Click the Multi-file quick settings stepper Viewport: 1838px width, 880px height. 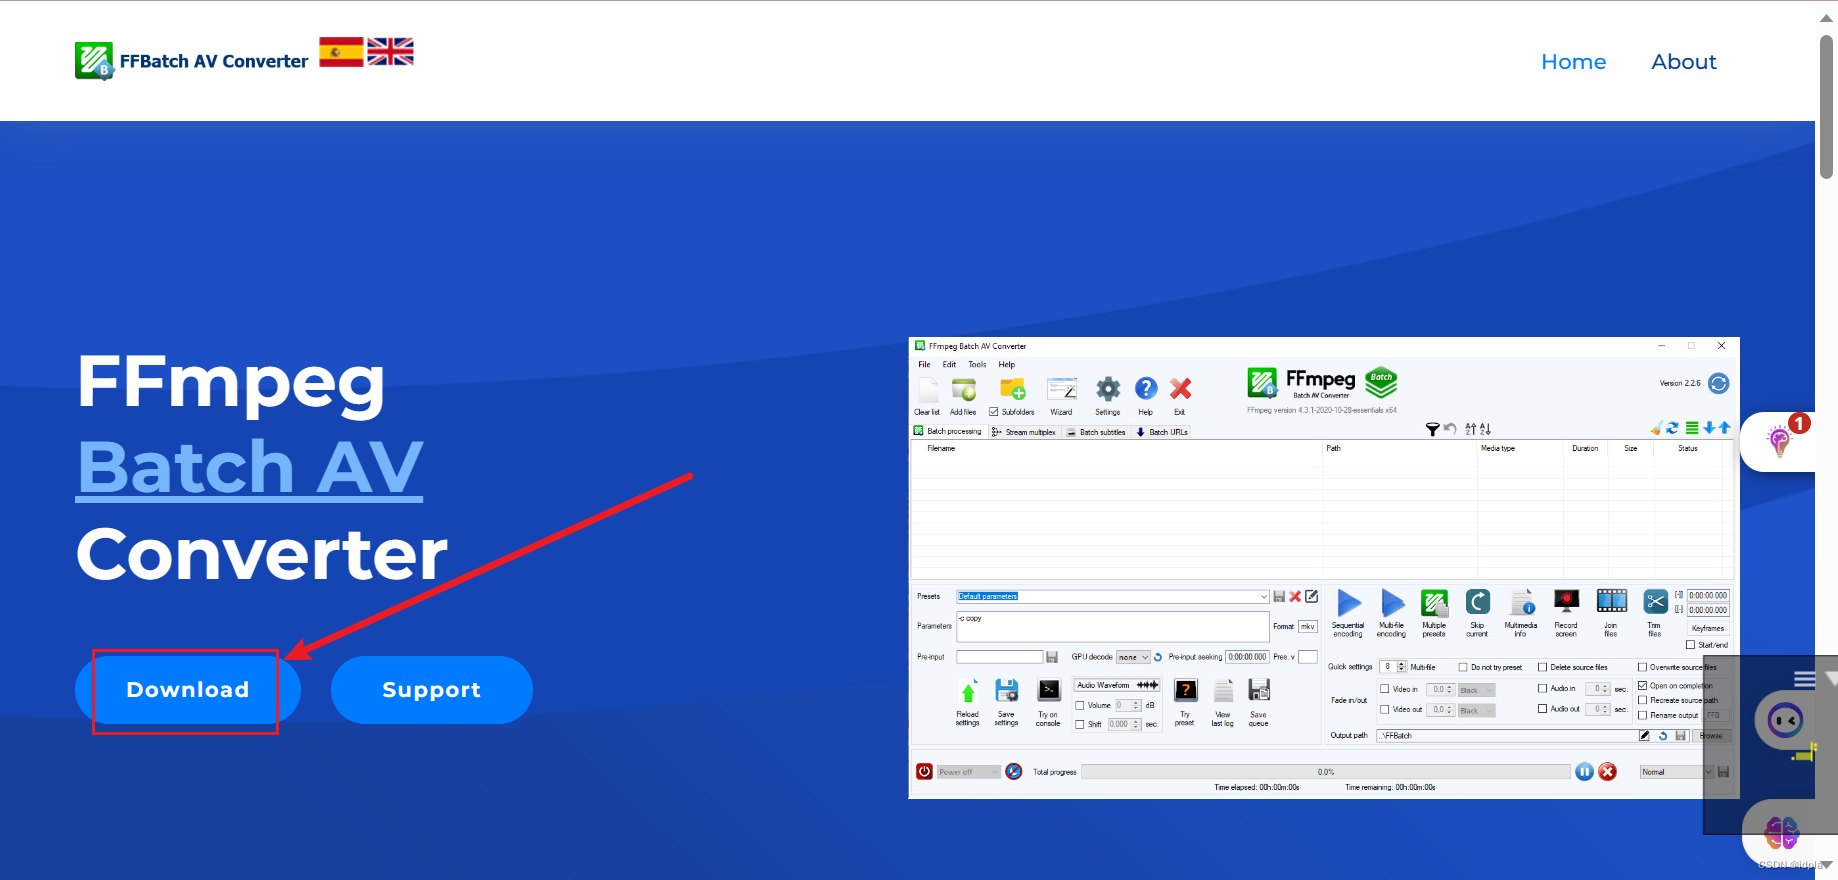coord(1401,667)
